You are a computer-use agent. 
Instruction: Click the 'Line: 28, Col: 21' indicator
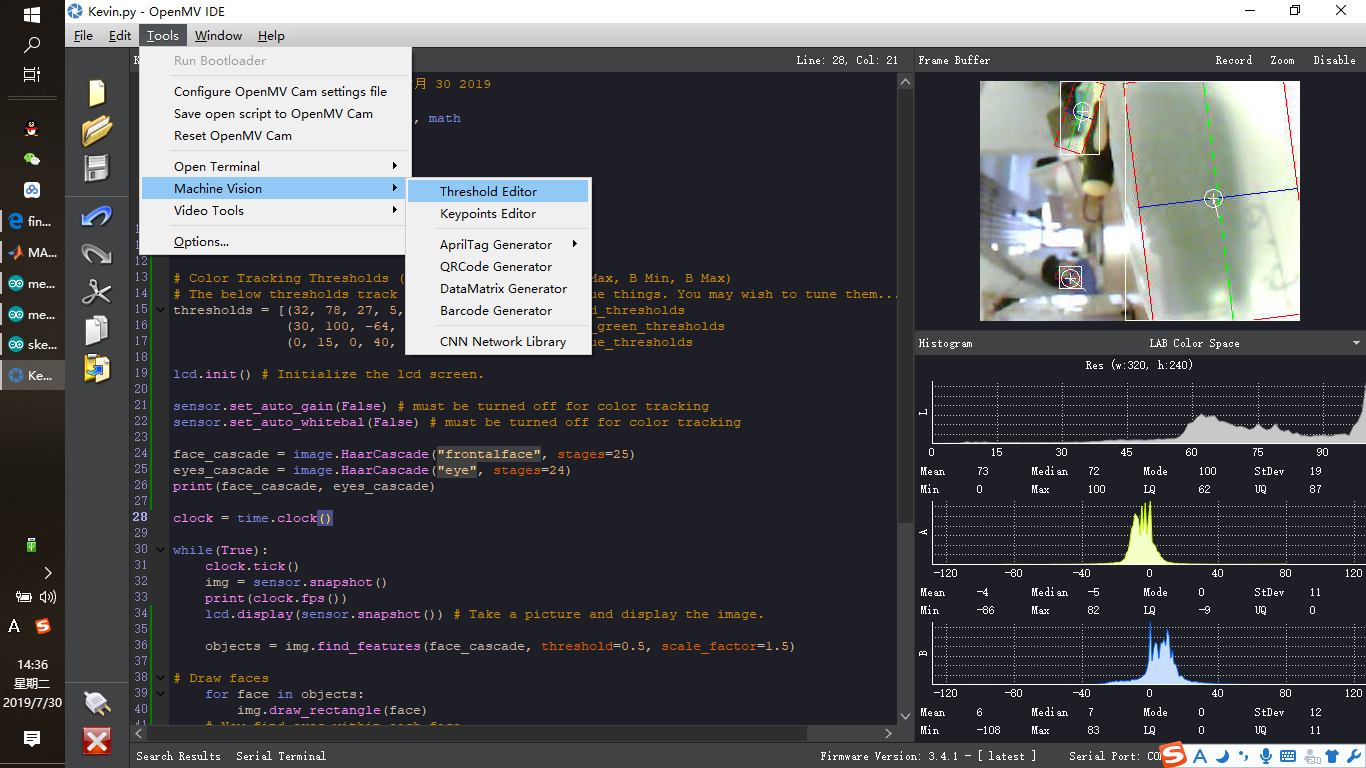pyautogui.click(x=847, y=60)
